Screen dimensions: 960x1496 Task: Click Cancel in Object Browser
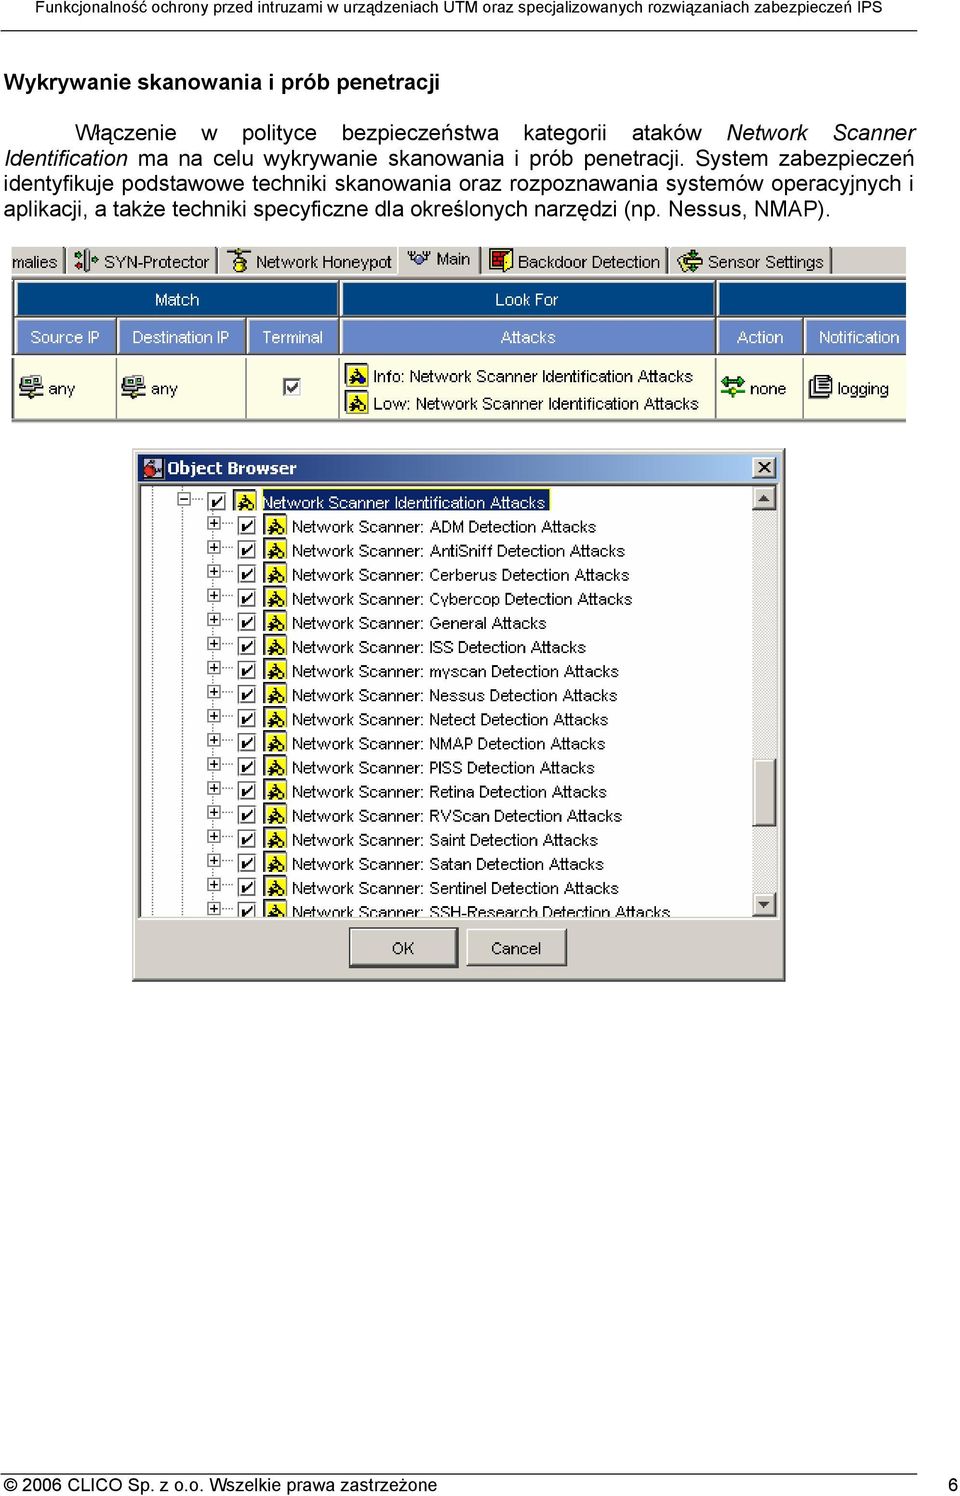pos(516,947)
